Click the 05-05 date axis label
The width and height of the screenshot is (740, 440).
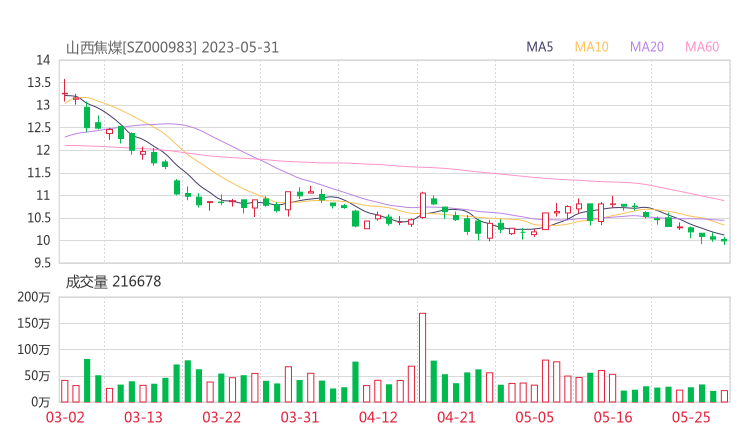coord(535,417)
